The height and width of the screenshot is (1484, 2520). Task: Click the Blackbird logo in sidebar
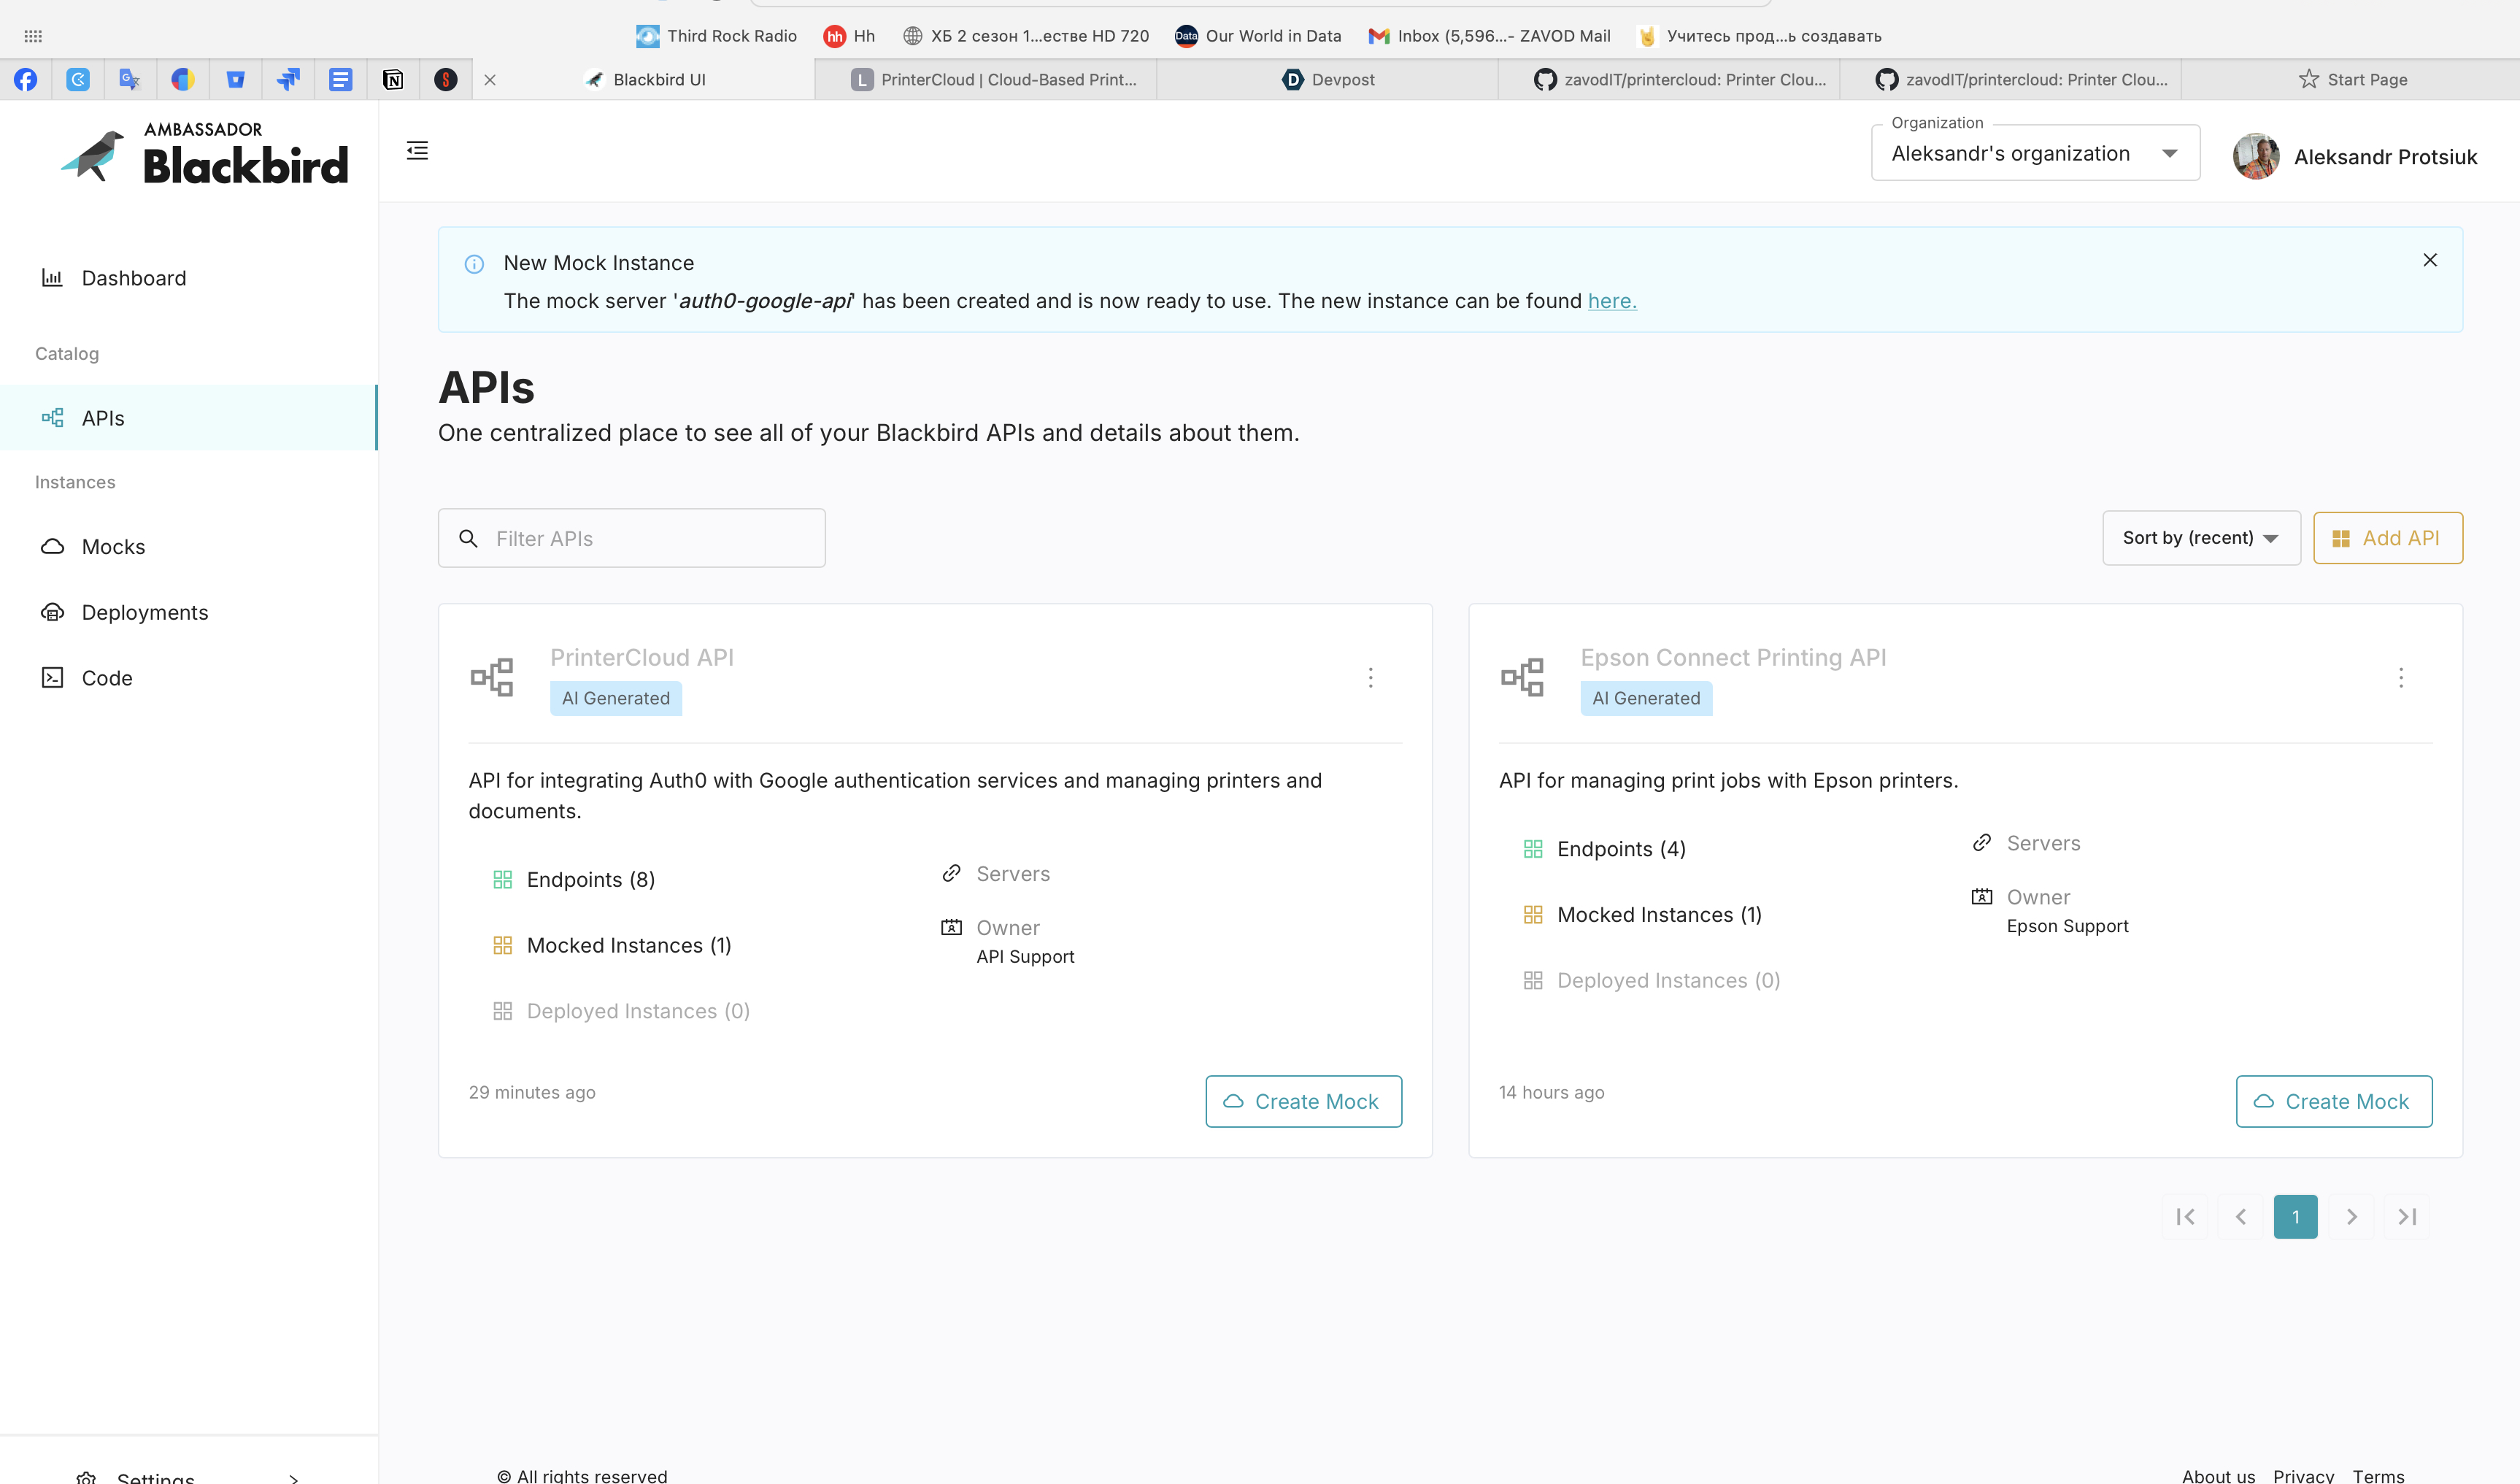(205, 156)
